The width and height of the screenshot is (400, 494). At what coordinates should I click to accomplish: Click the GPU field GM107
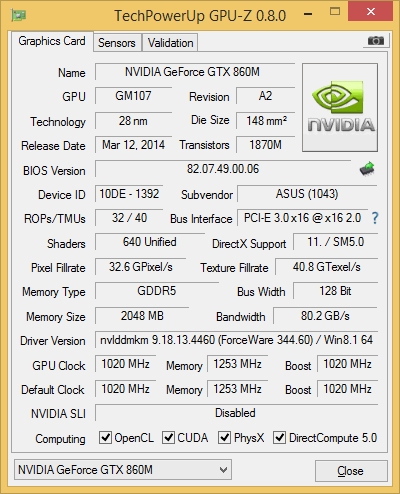[133, 96]
